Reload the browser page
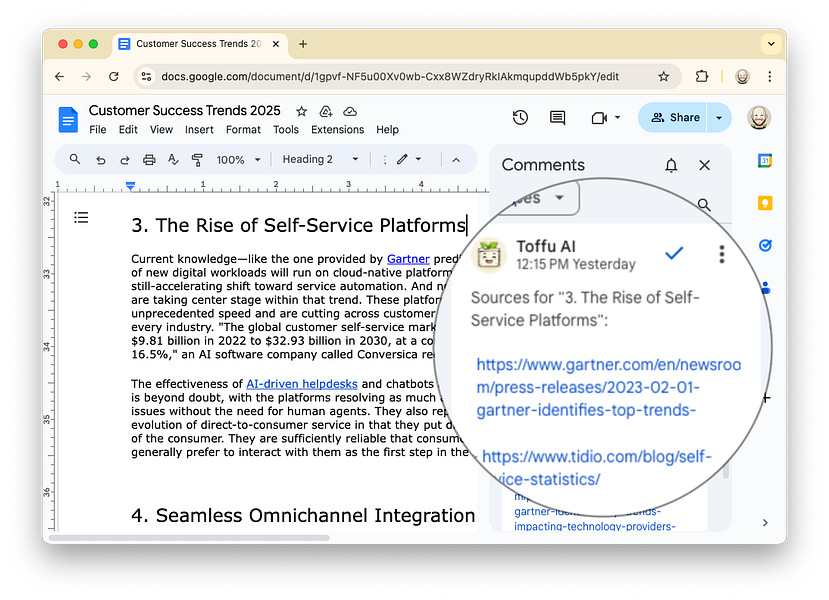This screenshot has height=600, width=829. tap(114, 77)
